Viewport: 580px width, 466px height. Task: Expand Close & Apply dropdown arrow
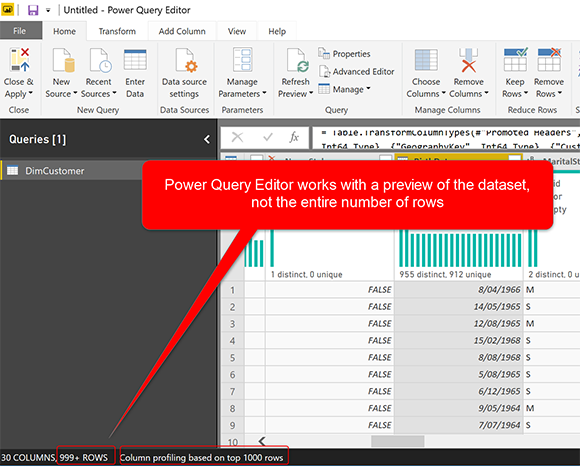(31, 93)
